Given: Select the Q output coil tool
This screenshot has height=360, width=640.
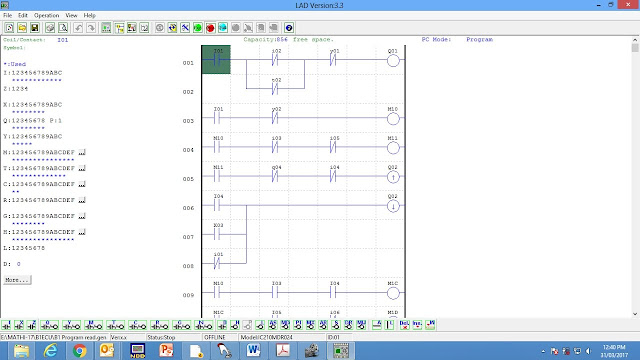Looking at the screenshot, I should [x=49, y=325].
